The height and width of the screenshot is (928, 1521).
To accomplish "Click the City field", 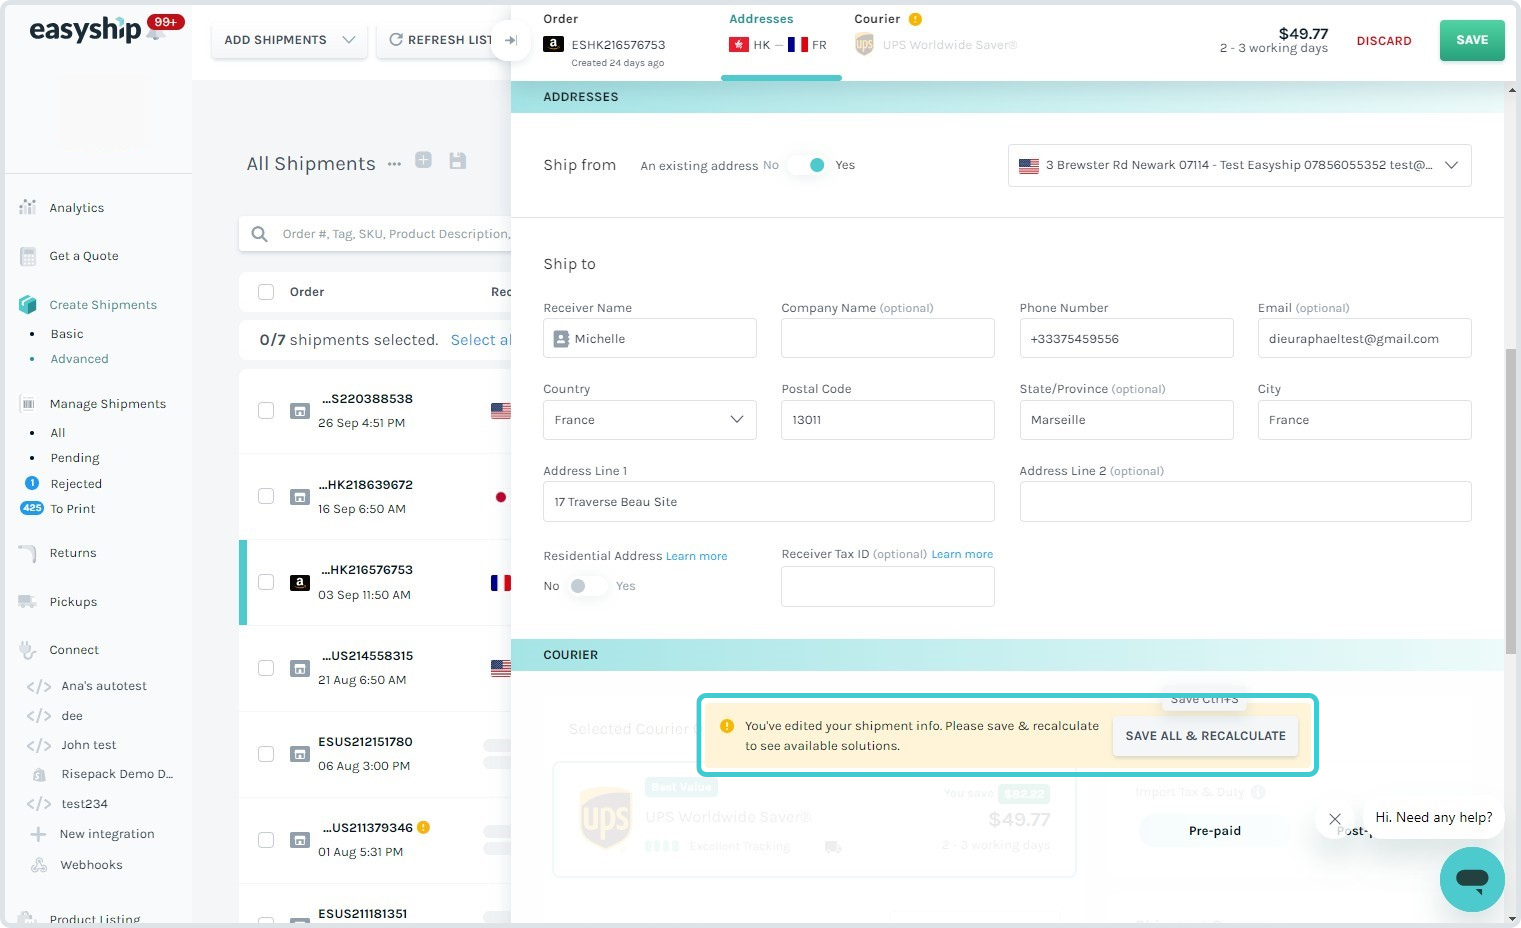I will pos(1364,420).
